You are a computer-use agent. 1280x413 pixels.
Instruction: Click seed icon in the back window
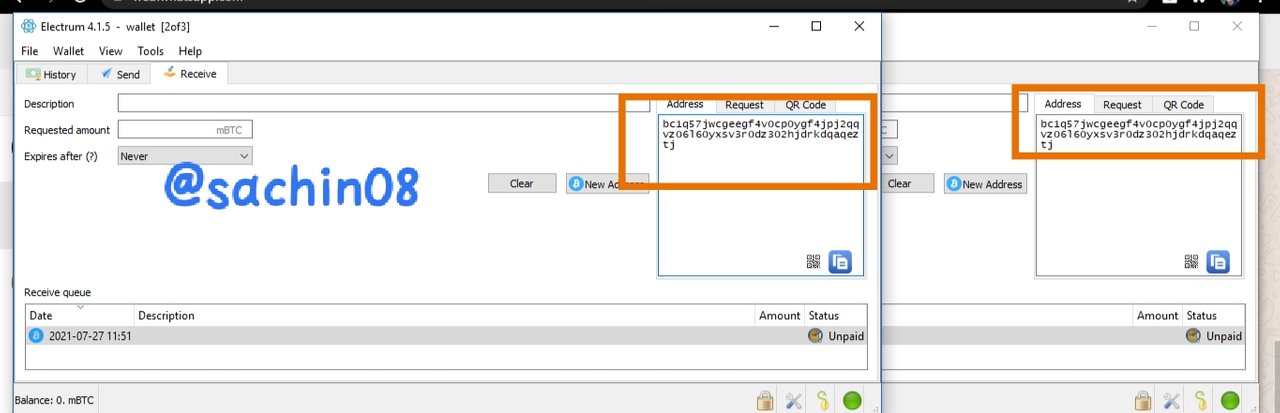[x=1201, y=401]
